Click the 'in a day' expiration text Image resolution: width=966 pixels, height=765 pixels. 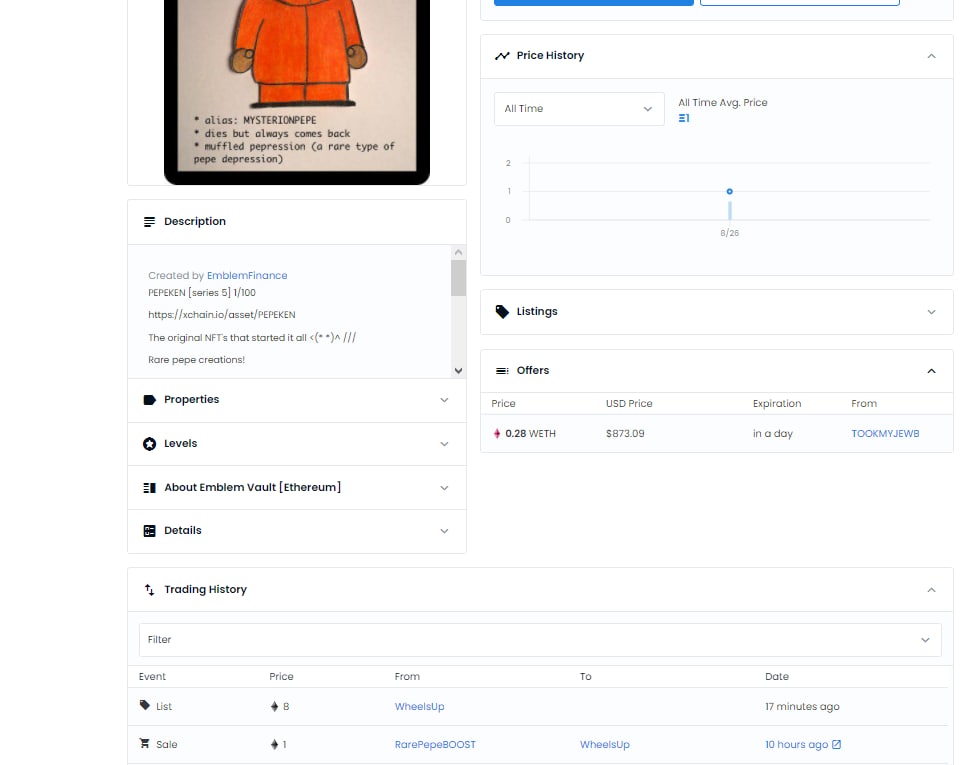pos(773,434)
